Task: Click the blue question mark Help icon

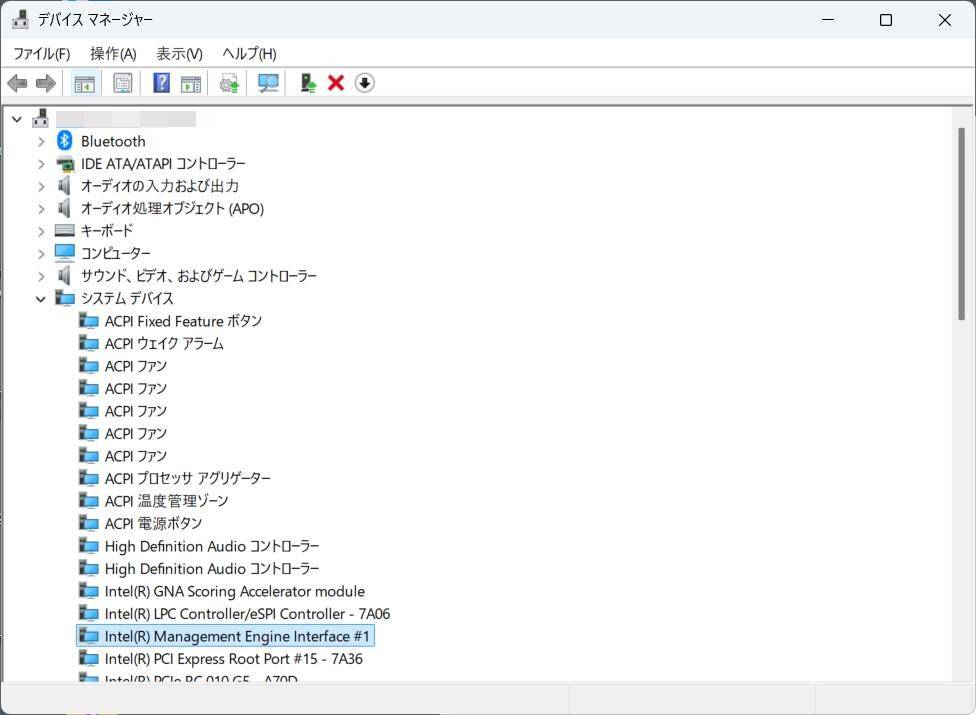Action: pyautogui.click(x=161, y=83)
